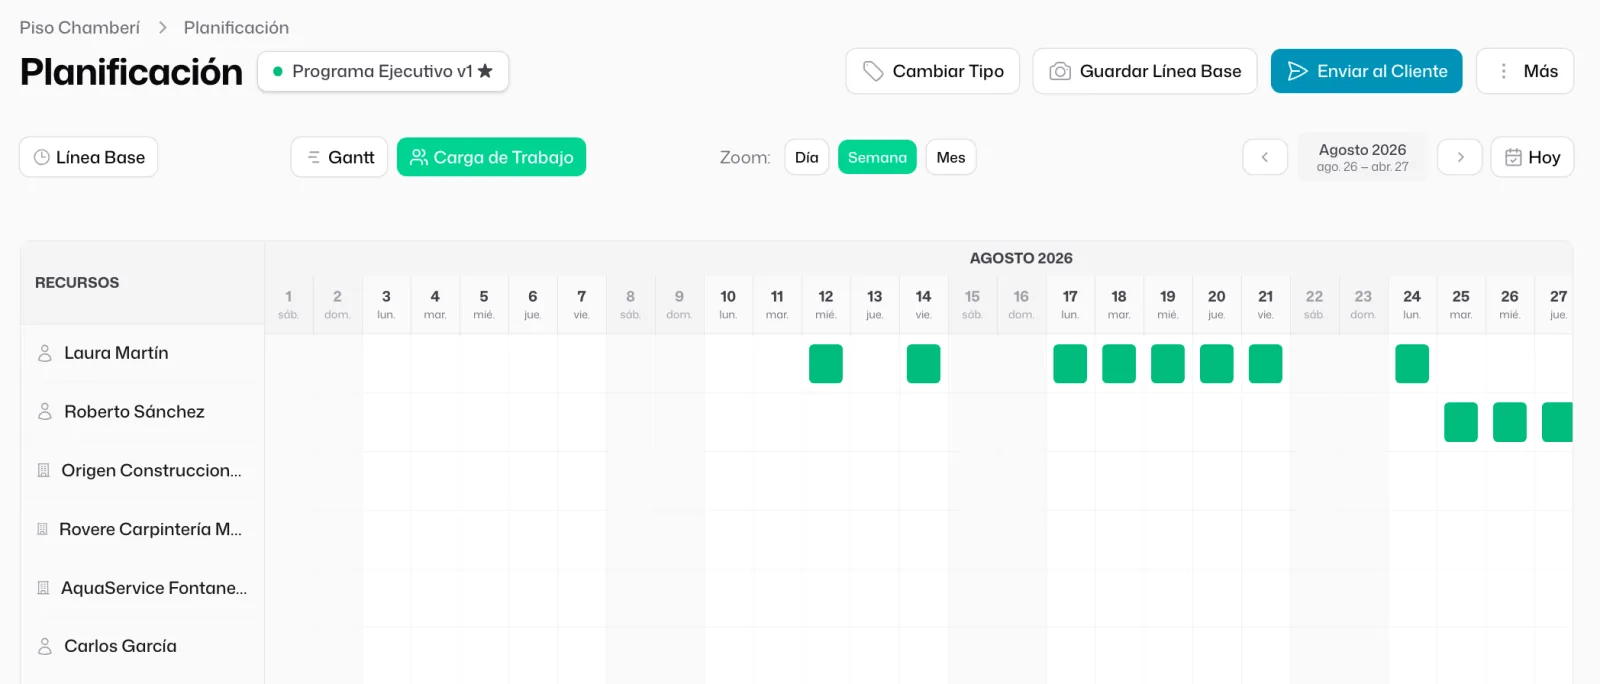Go to next period with right chevron
Image resolution: width=1600 pixels, height=684 pixels.
[x=1460, y=157]
